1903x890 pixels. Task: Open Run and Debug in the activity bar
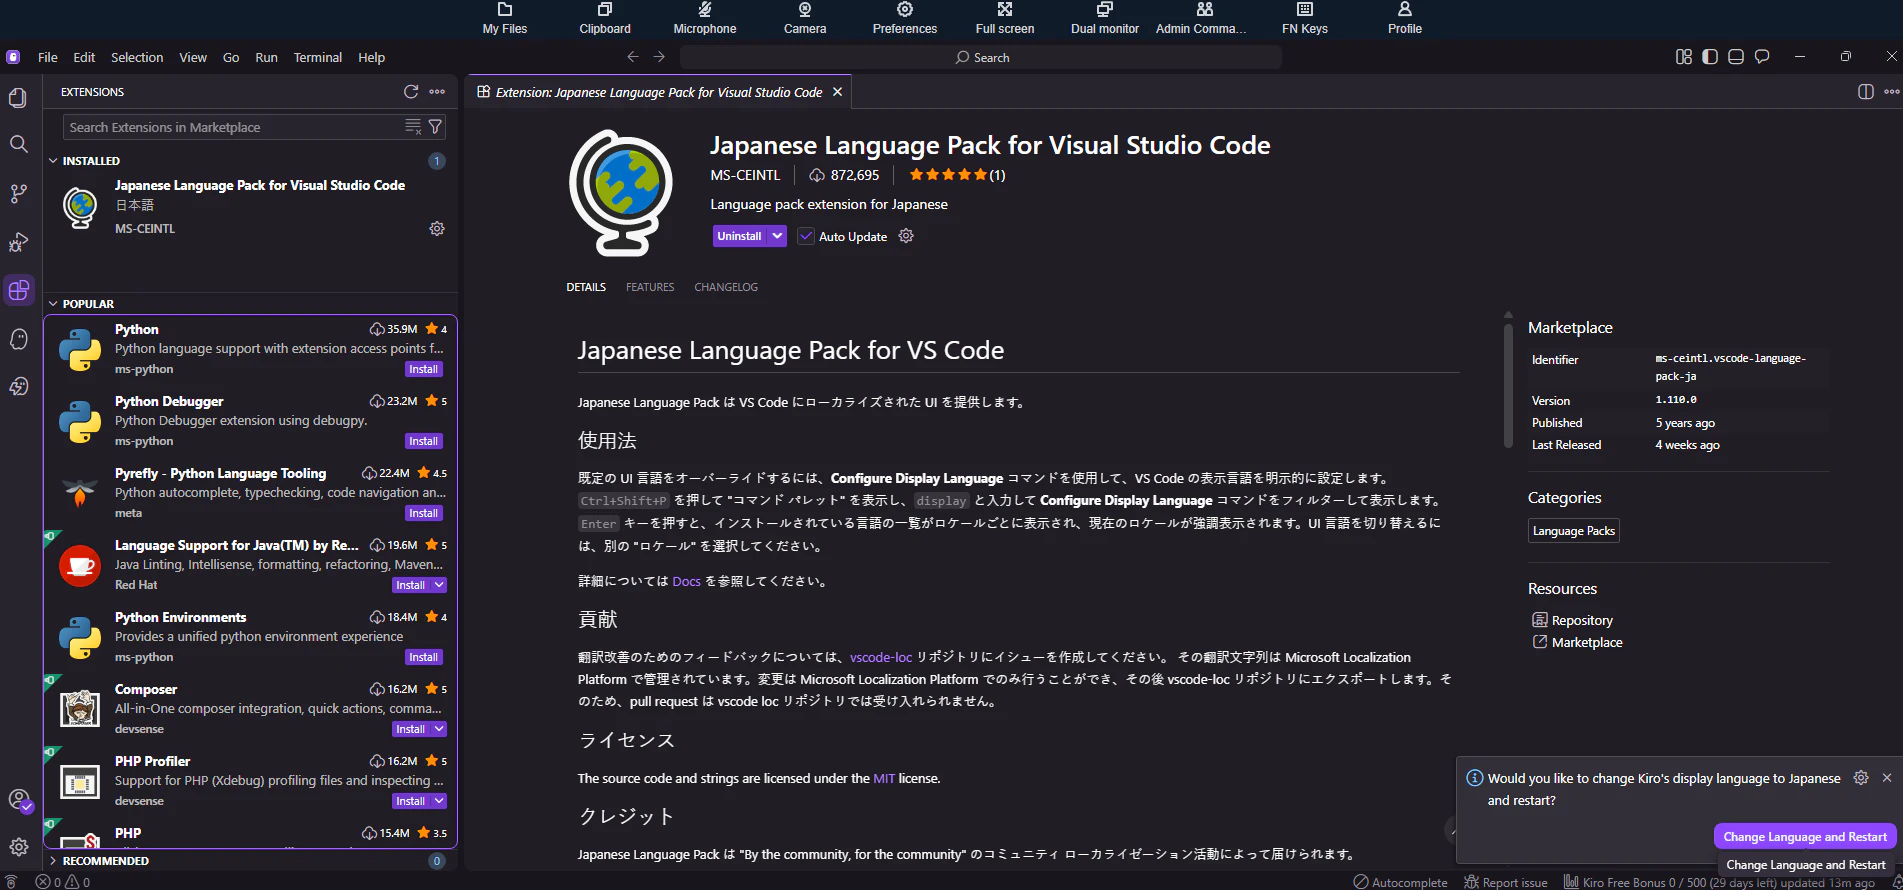tap(18, 242)
